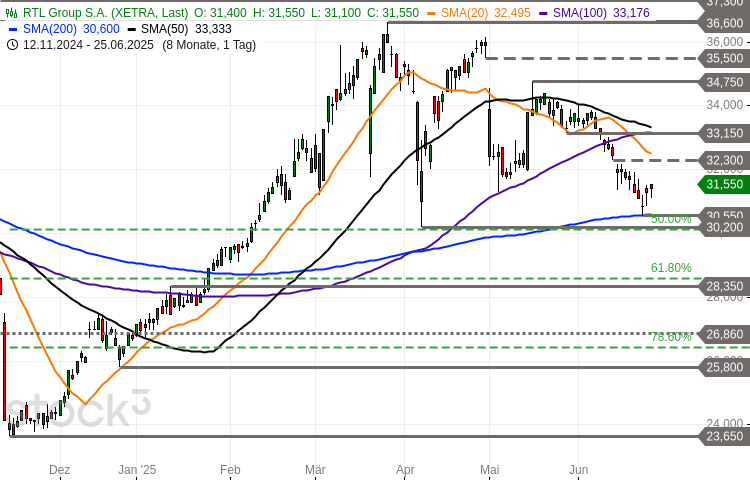The width and height of the screenshot is (750, 480).
Task: Select the 36,600 resistance price tag
Action: tap(724, 23)
